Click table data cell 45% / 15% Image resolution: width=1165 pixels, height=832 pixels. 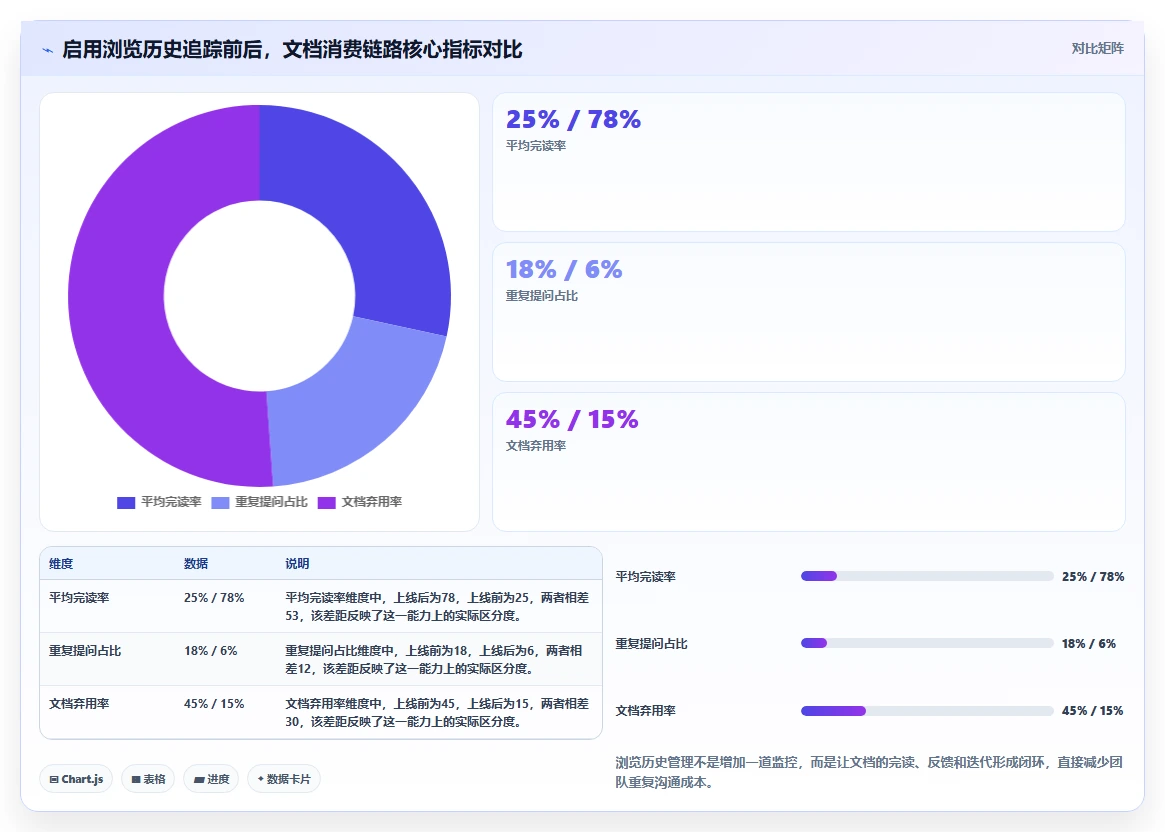tap(214, 703)
